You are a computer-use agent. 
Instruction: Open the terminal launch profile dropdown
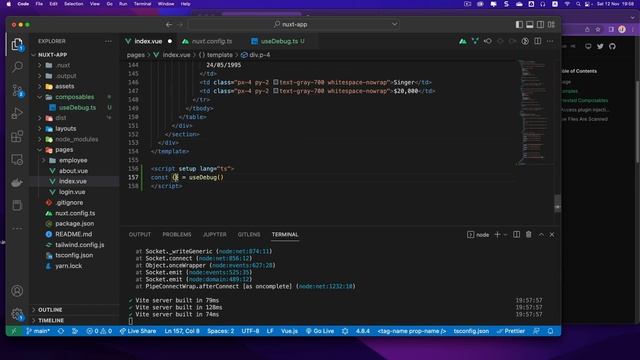[505, 234]
